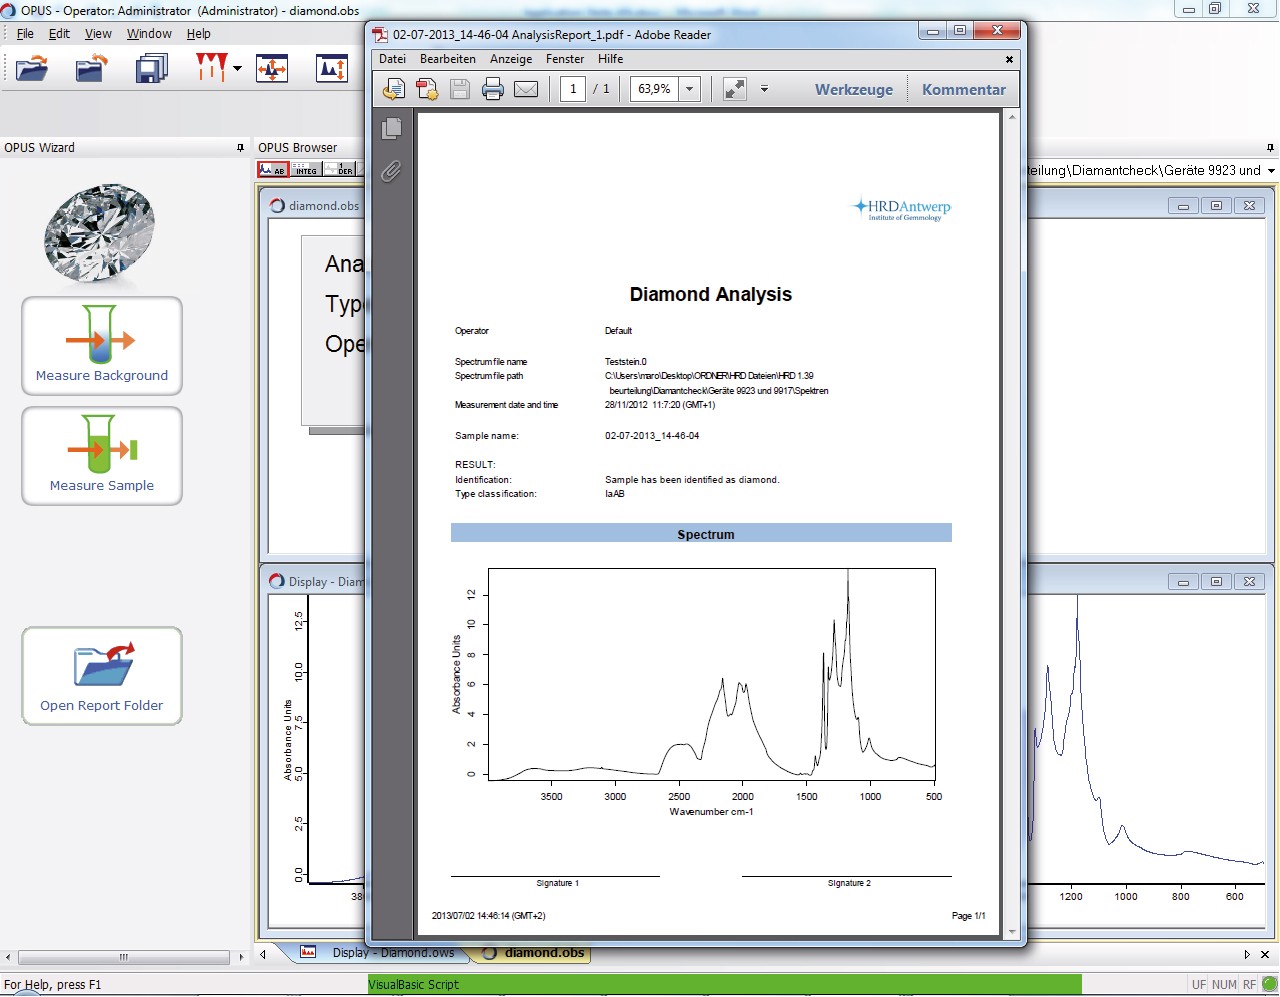The height and width of the screenshot is (997, 1280).
Task: Show page thumbnails panel in Adobe Reader
Action: 392,128
